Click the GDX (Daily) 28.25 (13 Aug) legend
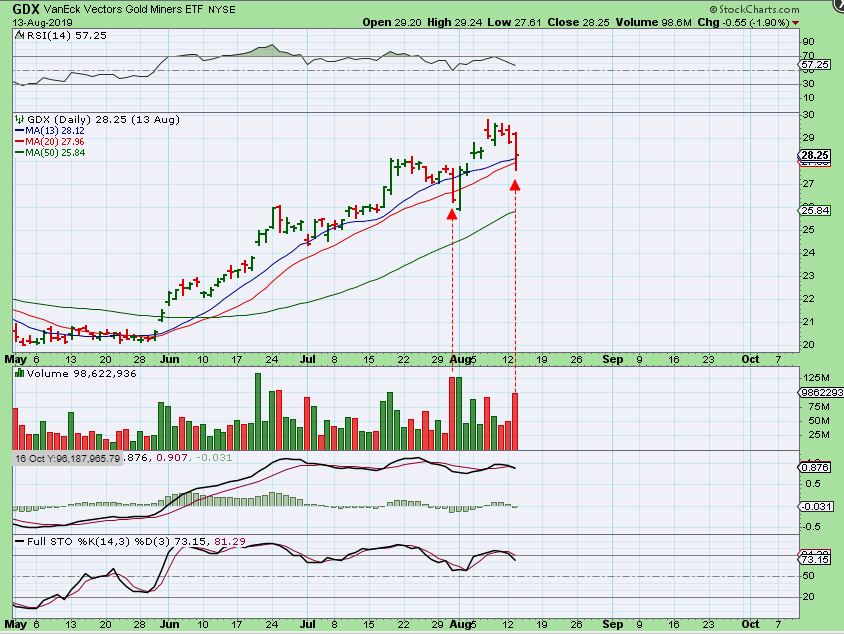The width and height of the screenshot is (844, 634). tap(103, 119)
